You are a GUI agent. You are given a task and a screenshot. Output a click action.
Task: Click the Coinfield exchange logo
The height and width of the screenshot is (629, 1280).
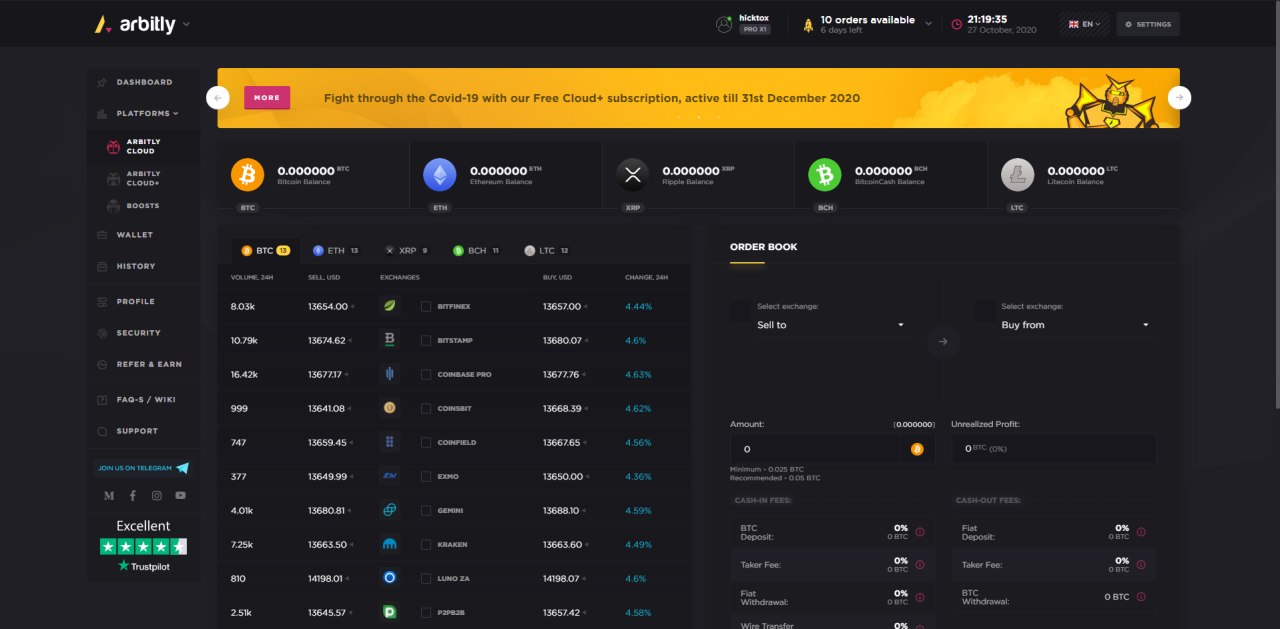tap(390, 442)
